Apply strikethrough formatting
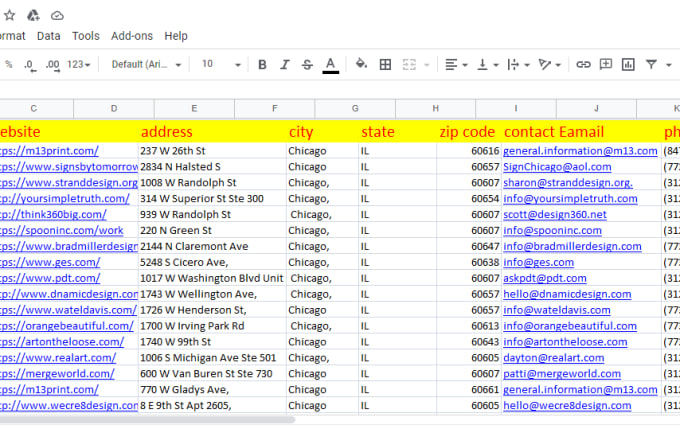 coord(307,65)
